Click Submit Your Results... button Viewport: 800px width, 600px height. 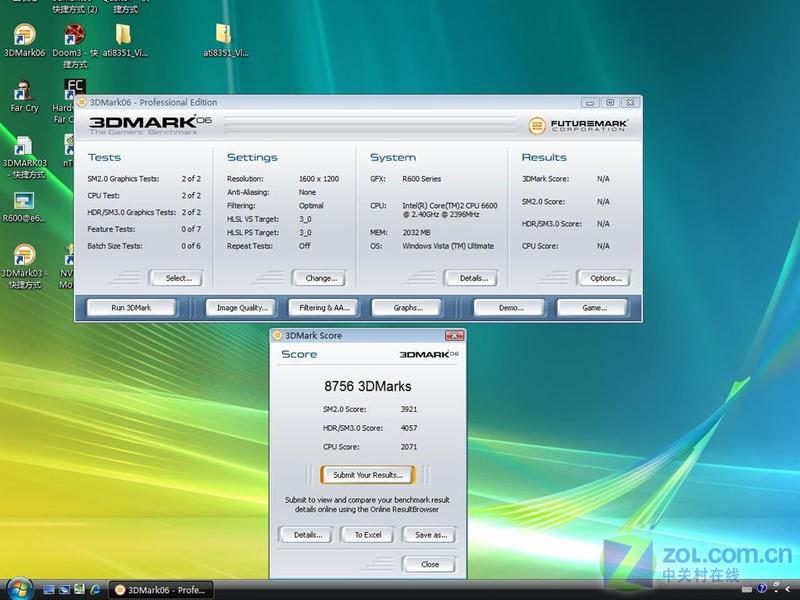[367, 475]
